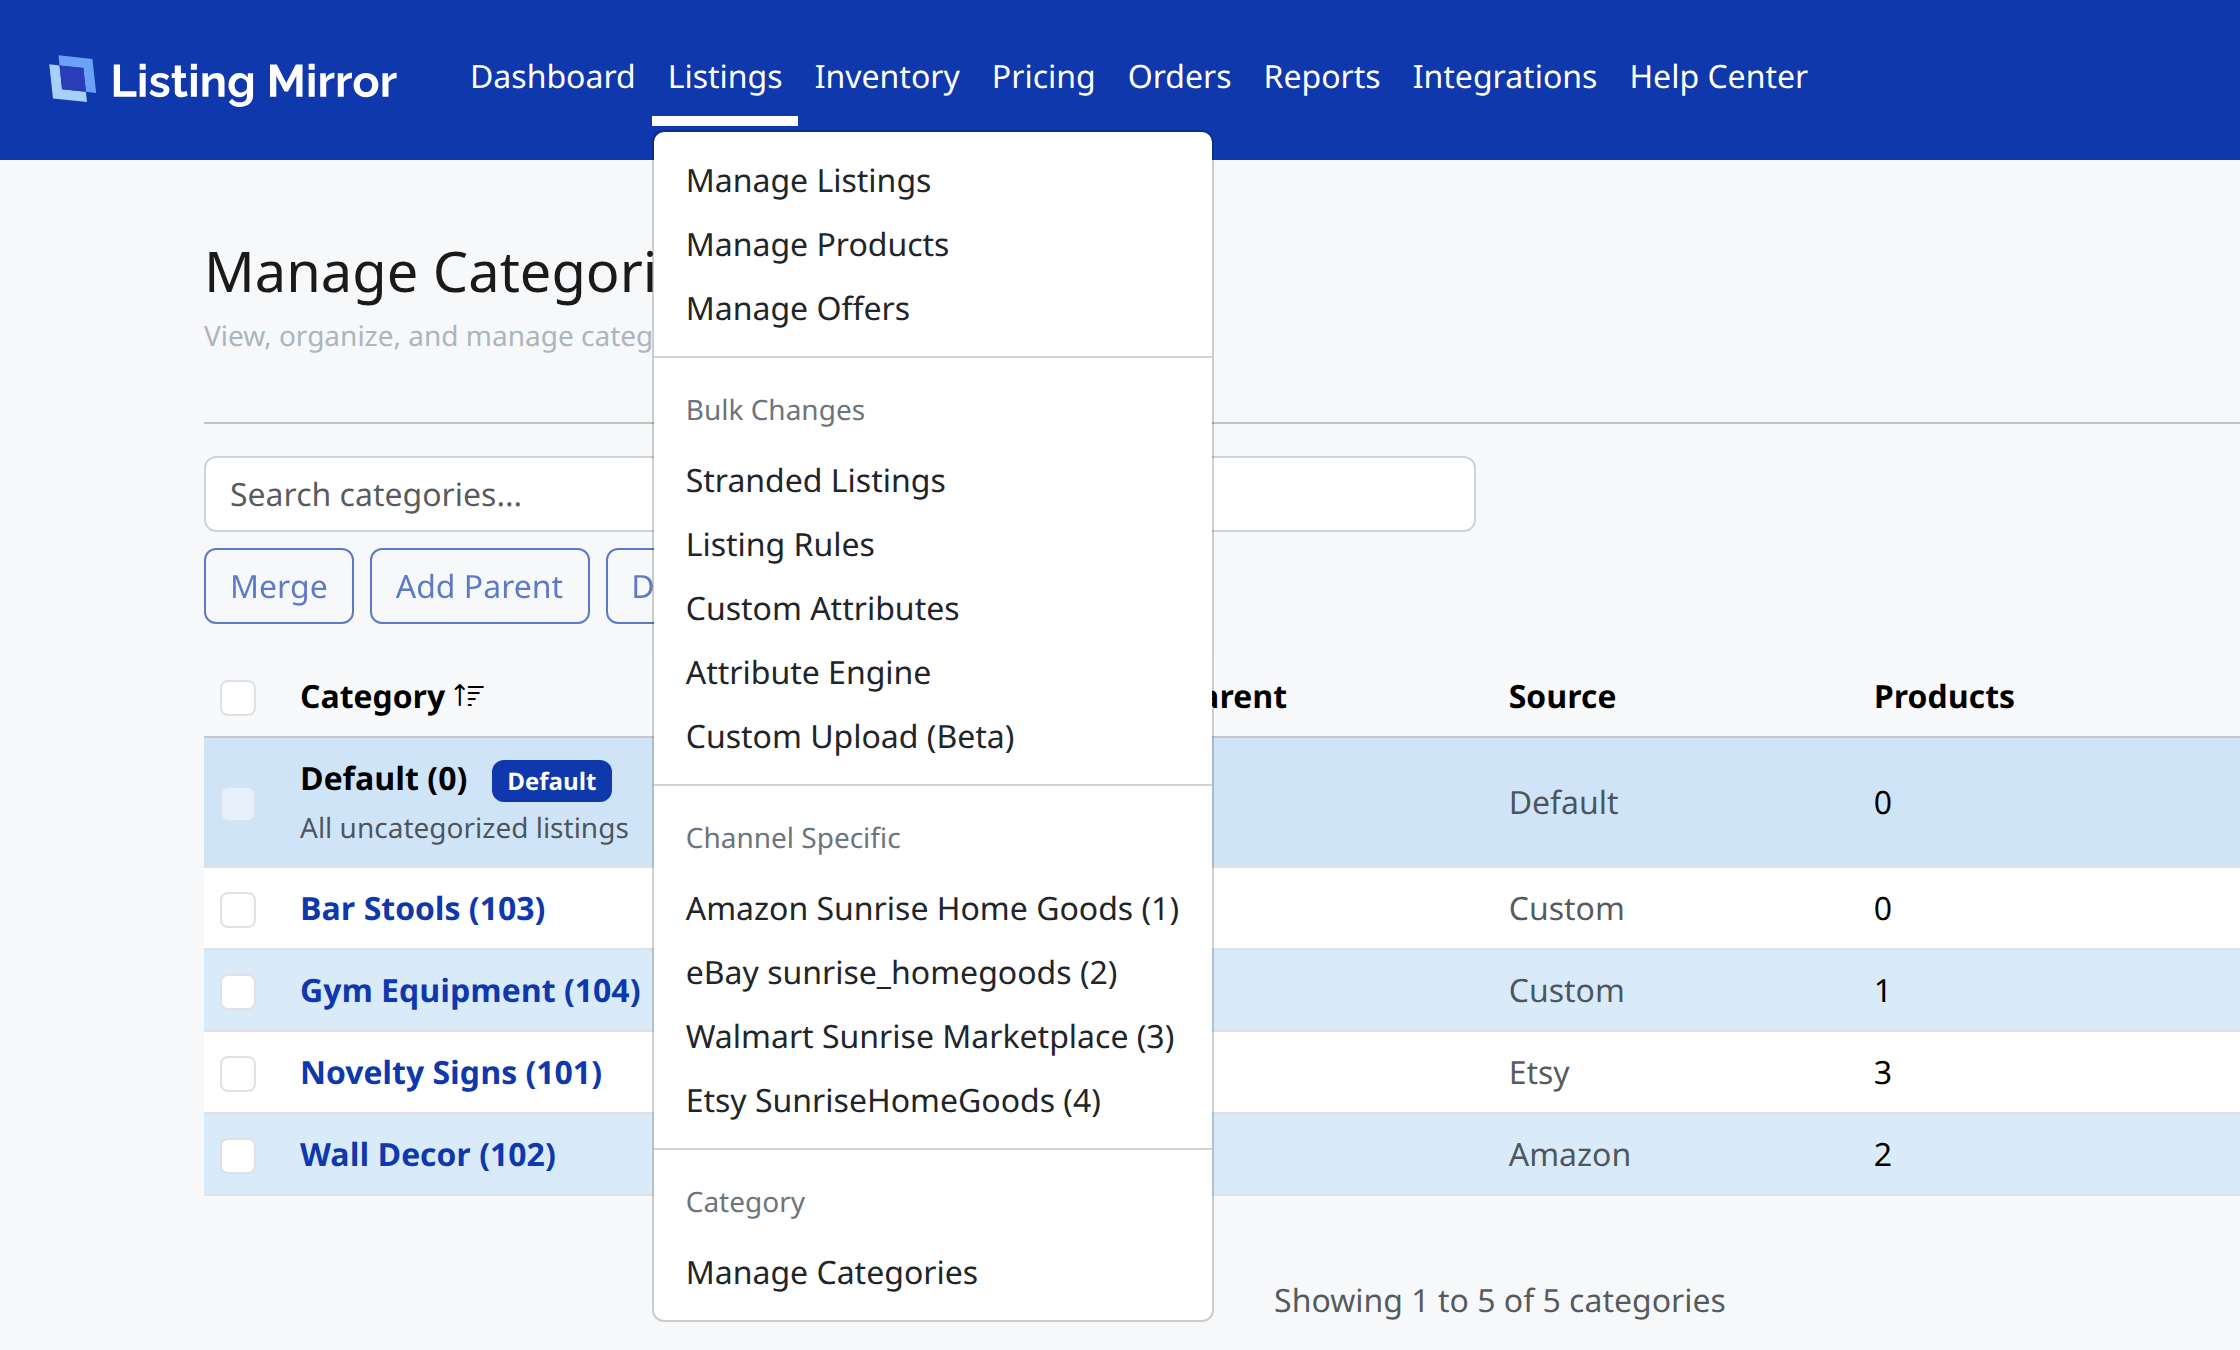Click the Amazon source cell
Image resolution: width=2240 pixels, height=1350 pixels.
click(x=1569, y=1155)
